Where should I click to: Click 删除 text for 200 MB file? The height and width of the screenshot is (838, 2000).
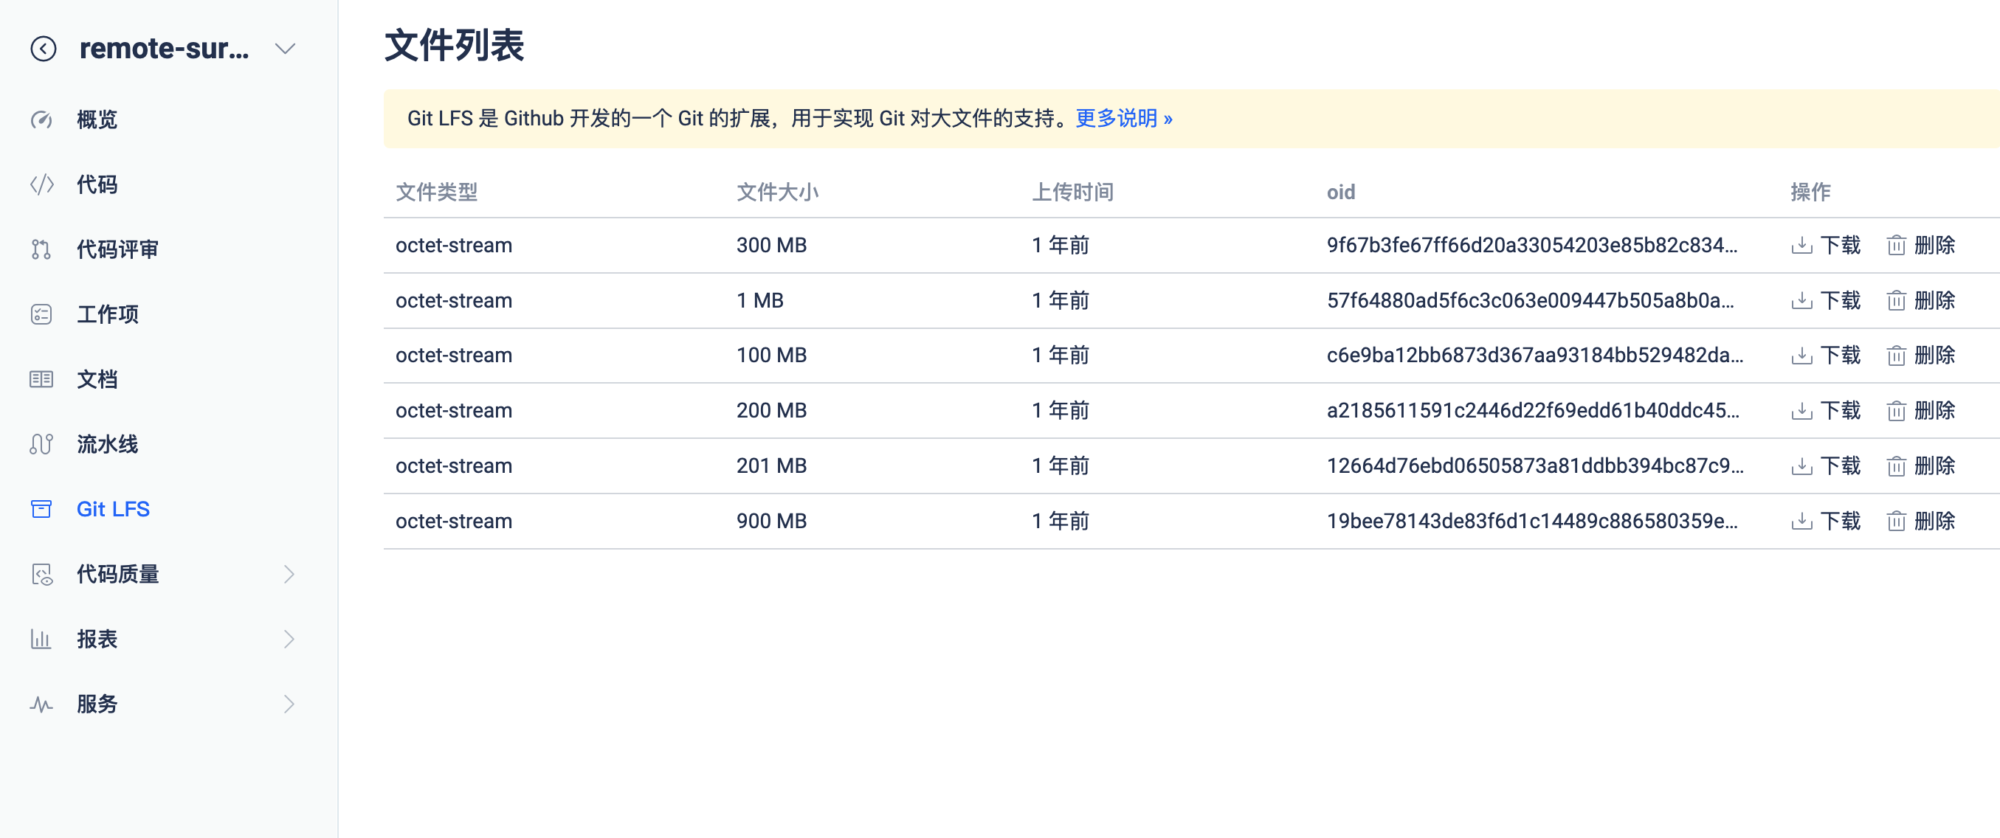(x=1934, y=411)
